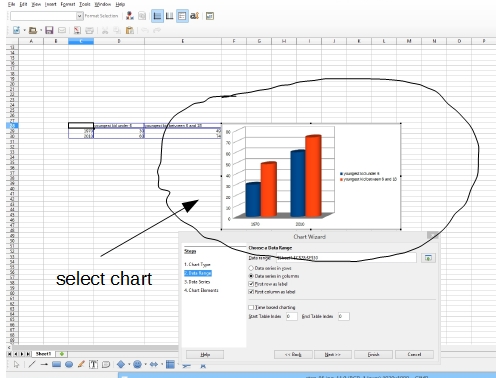
Task: Click Cancel in Chart Wizard
Action: click(x=414, y=354)
